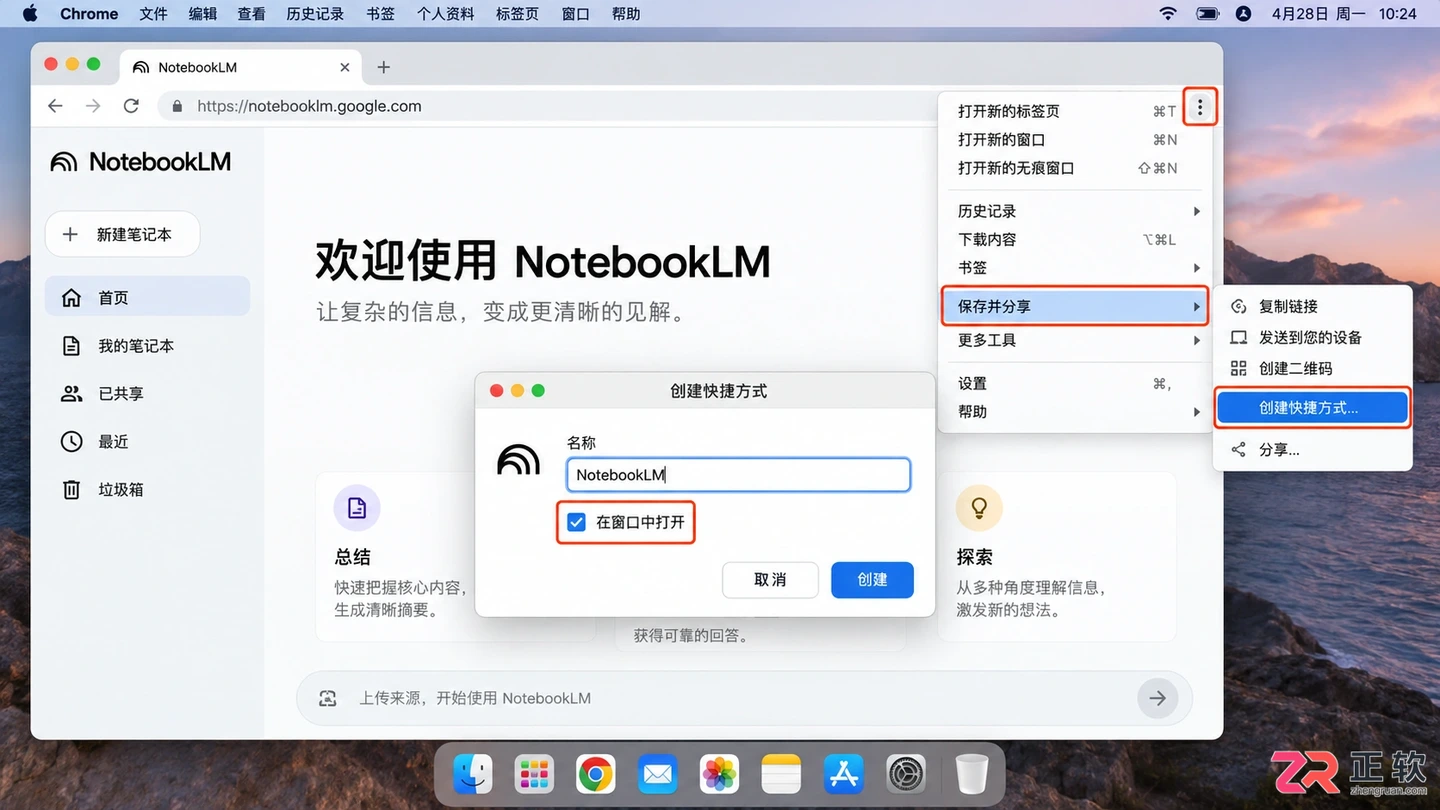Choose 复制链接 in the submenu
The width and height of the screenshot is (1440, 810).
(1312, 306)
